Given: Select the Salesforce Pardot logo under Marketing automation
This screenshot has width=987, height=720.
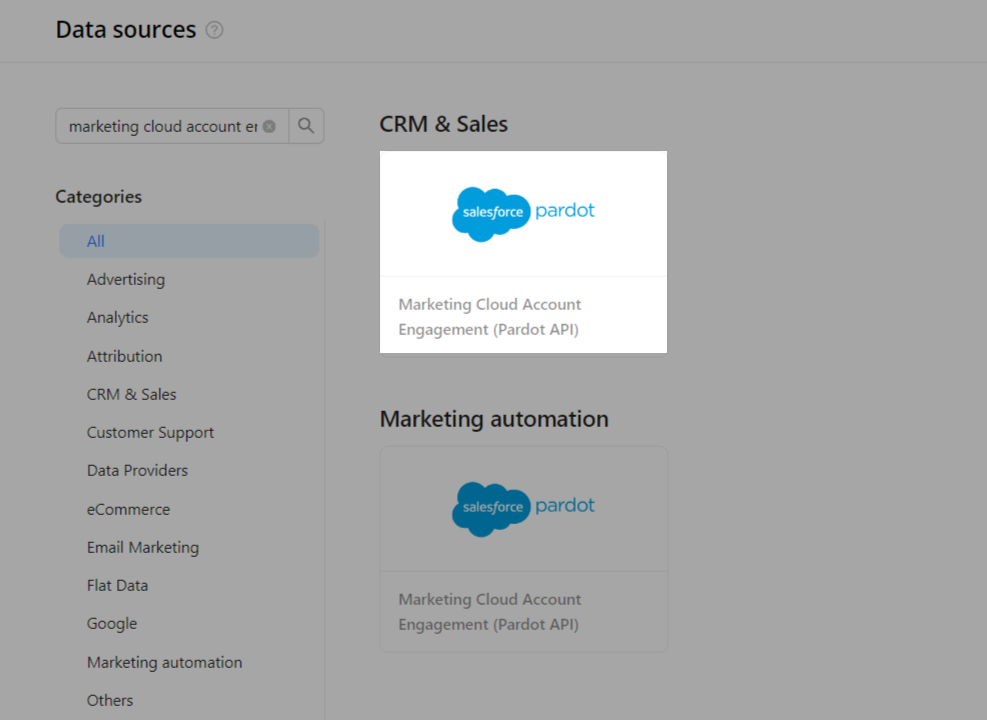Looking at the screenshot, I should [x=523, y=508].
